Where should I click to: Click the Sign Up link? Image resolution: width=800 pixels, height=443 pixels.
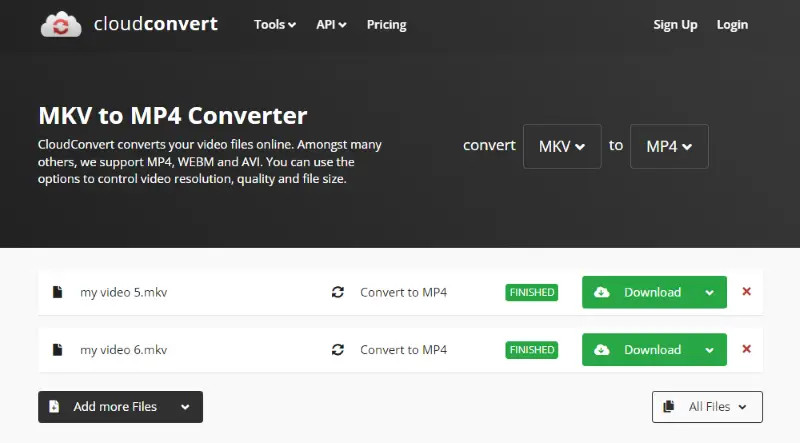[675, 24]
